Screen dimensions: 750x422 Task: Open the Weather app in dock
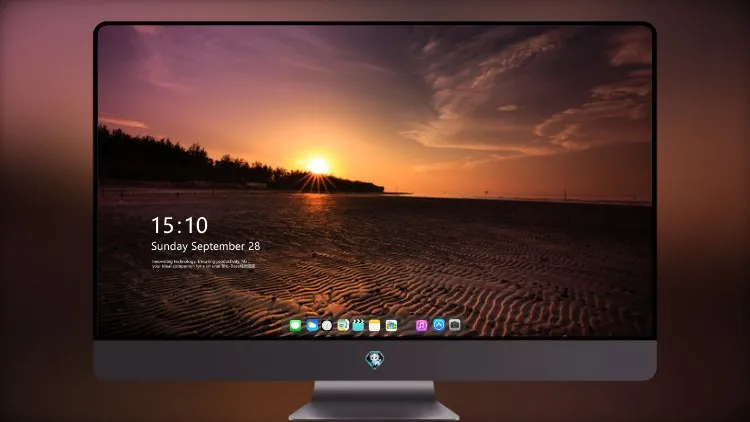(312, 325)
